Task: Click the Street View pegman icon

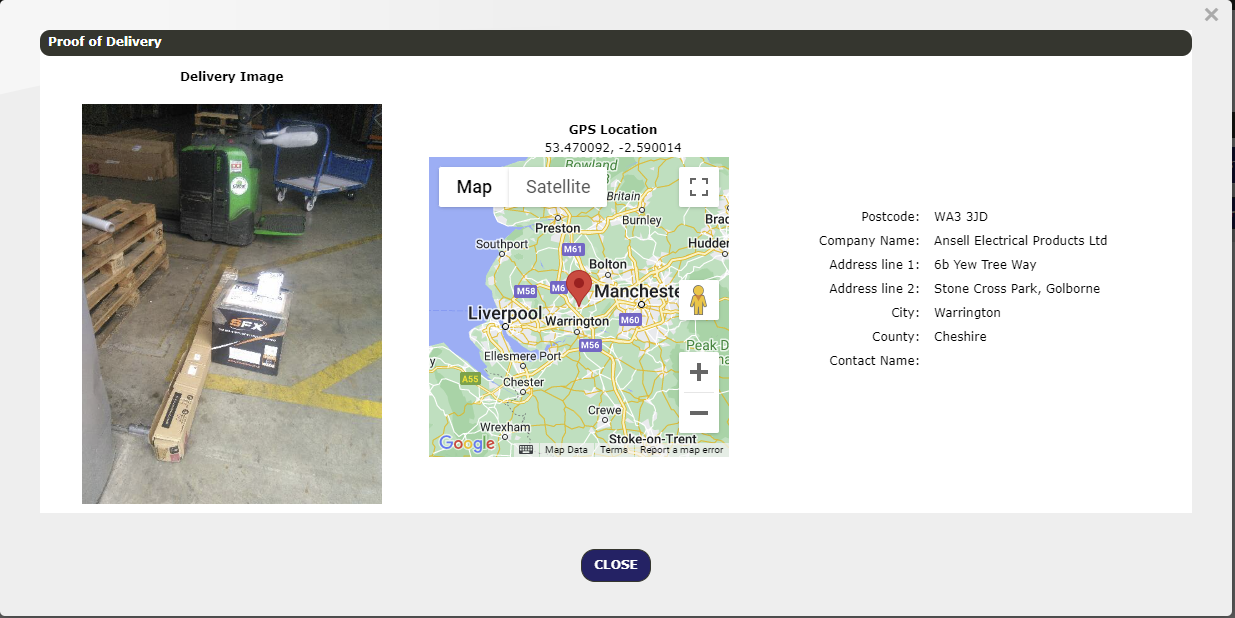Action: (698, 299)
